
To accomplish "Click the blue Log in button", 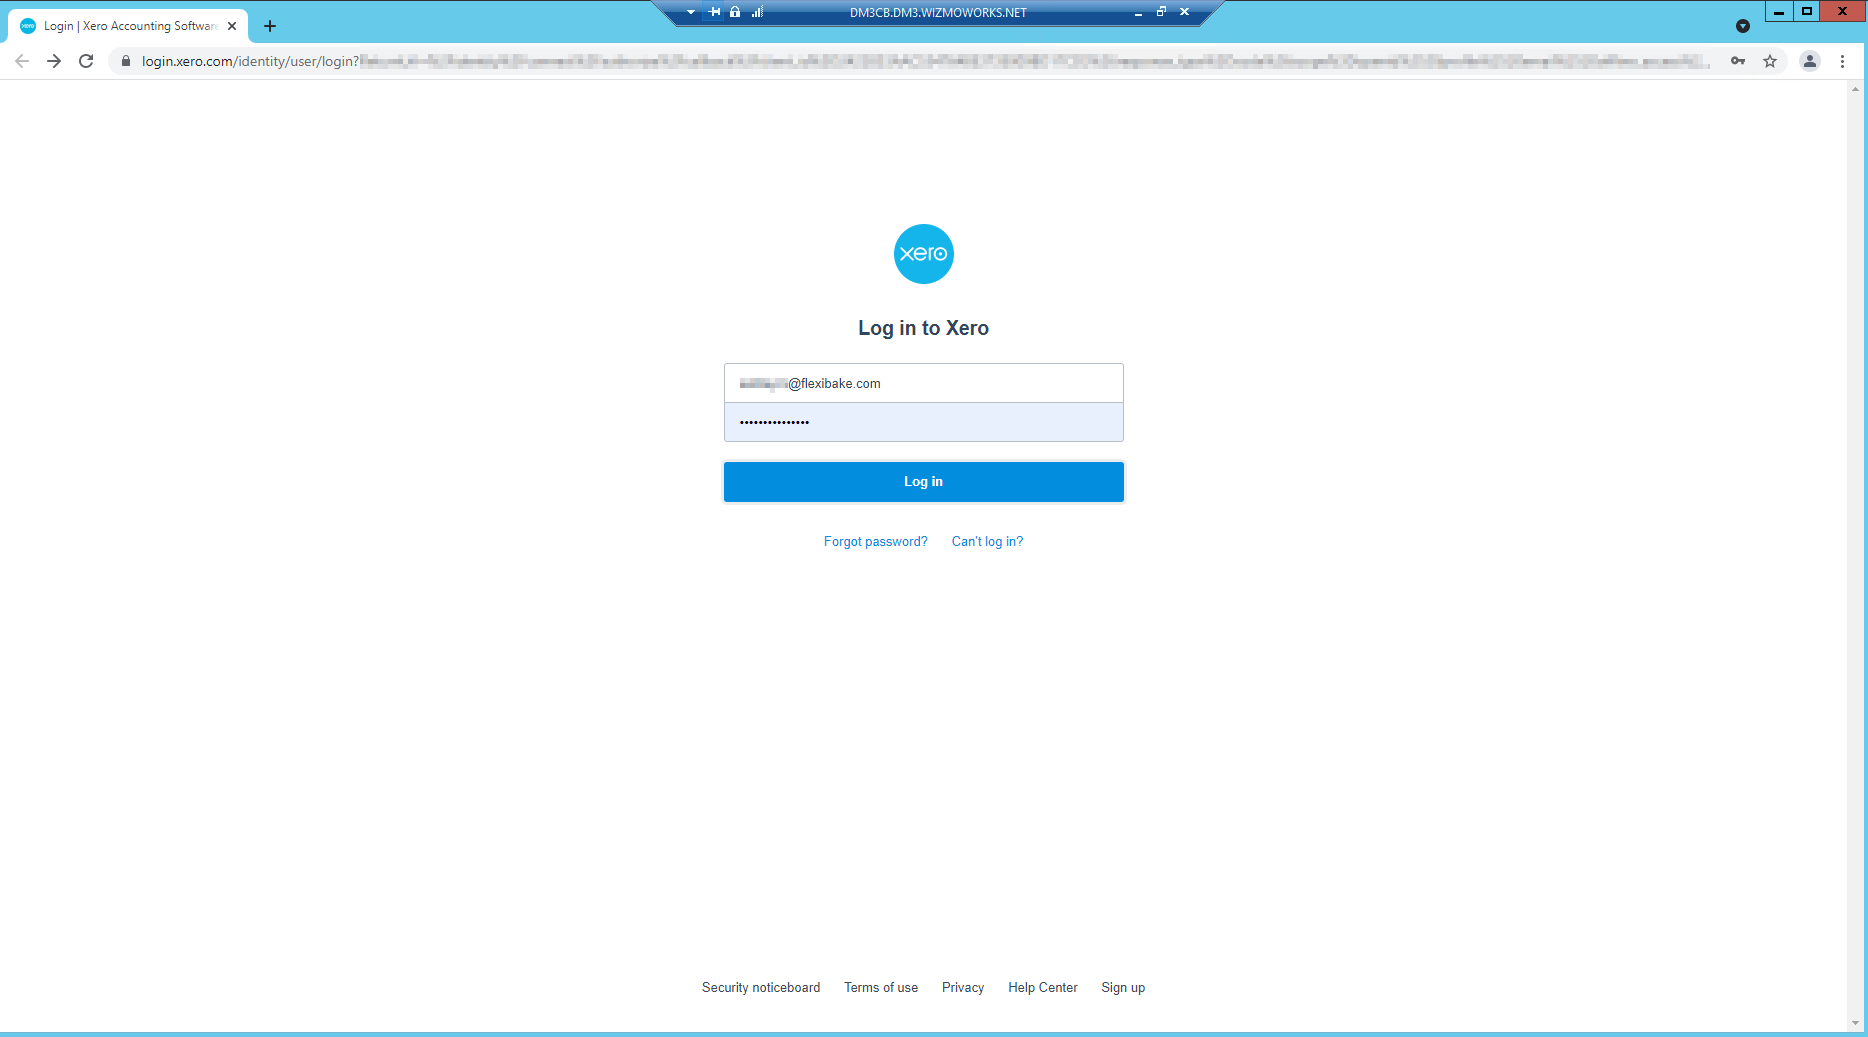I will (x=923, y=481).
